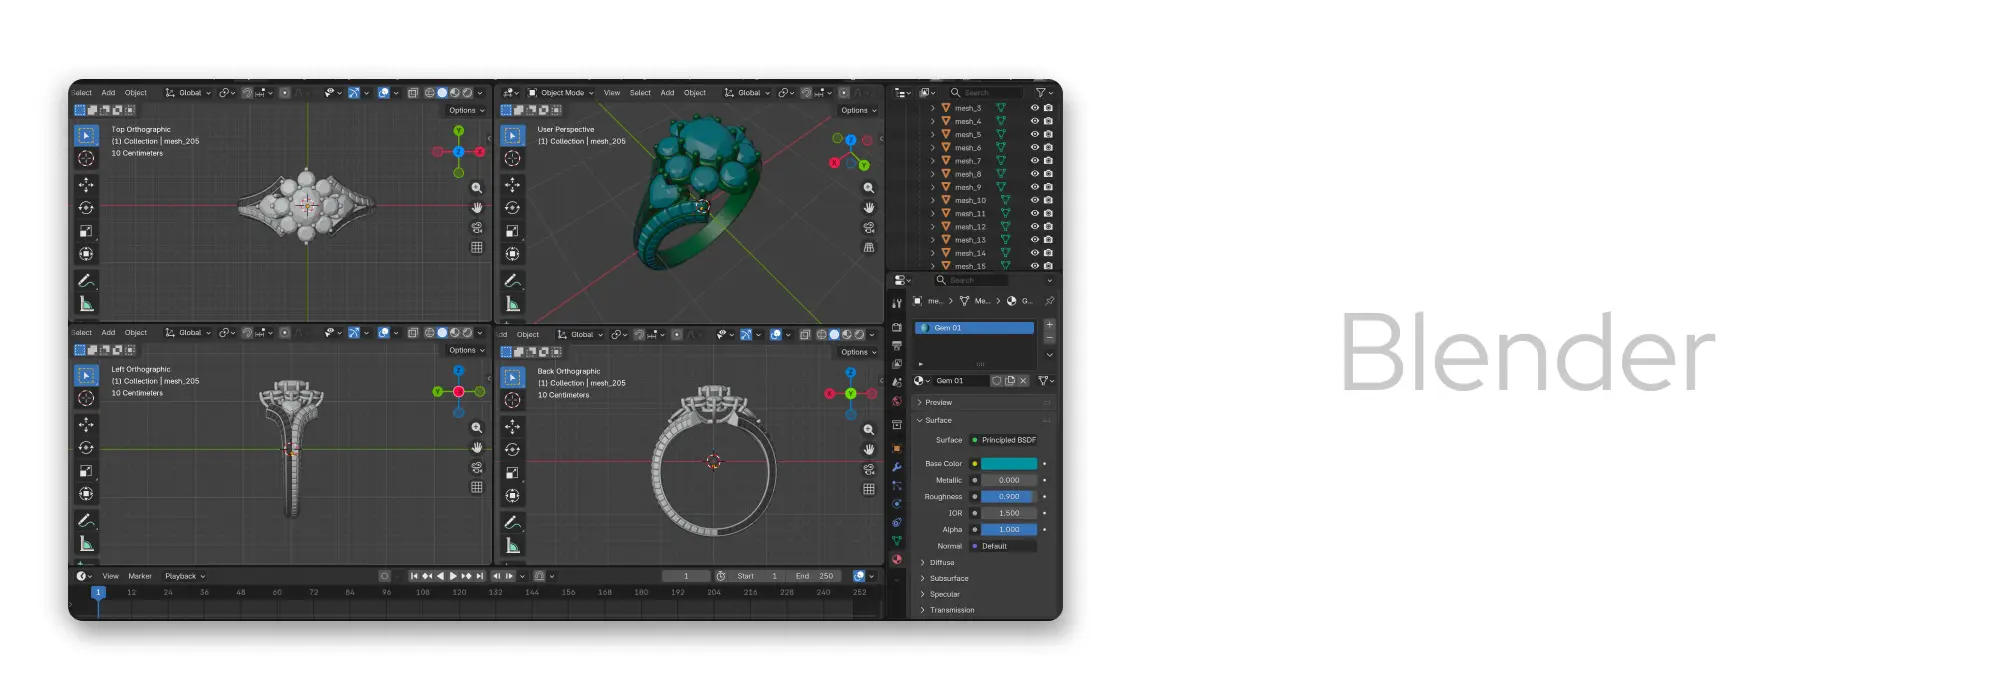Adjust the Alpha 1.000 slider

(x=1009, y=530)
